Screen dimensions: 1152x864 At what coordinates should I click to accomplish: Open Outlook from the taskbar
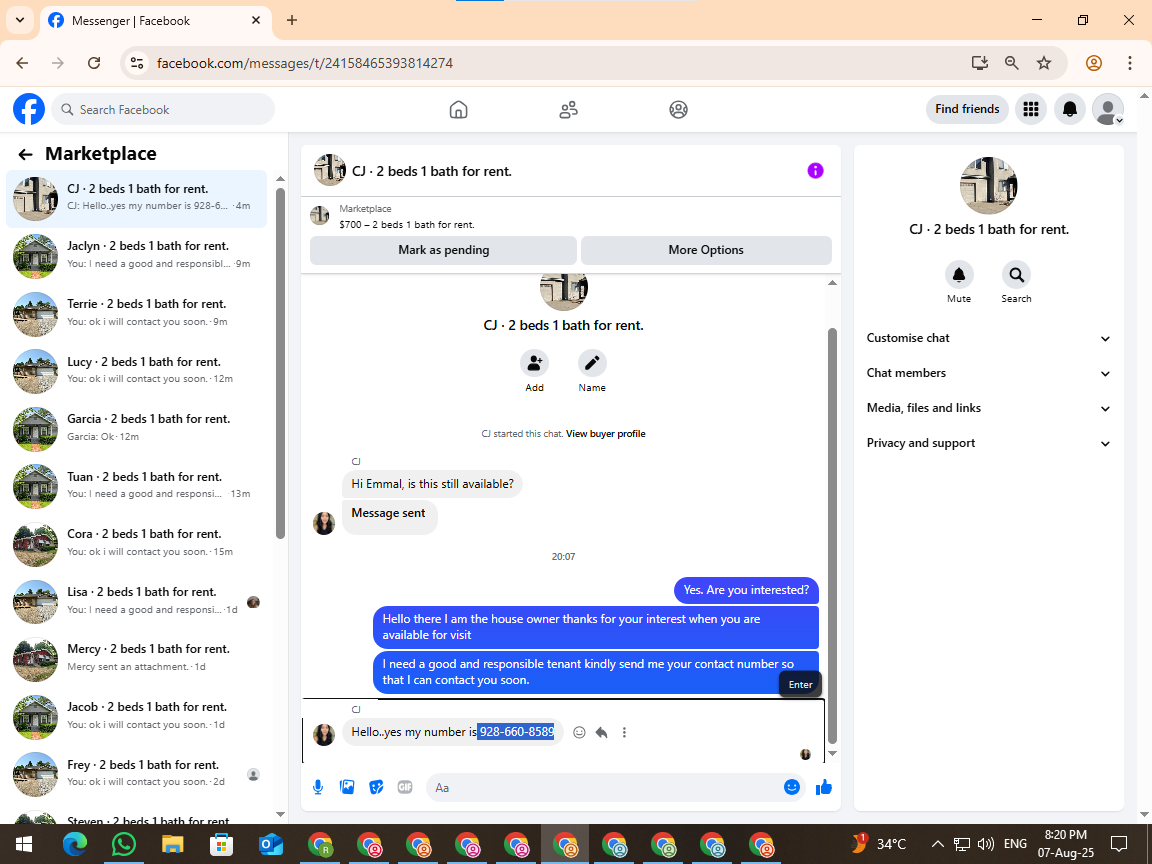click(x=270, y=844)
